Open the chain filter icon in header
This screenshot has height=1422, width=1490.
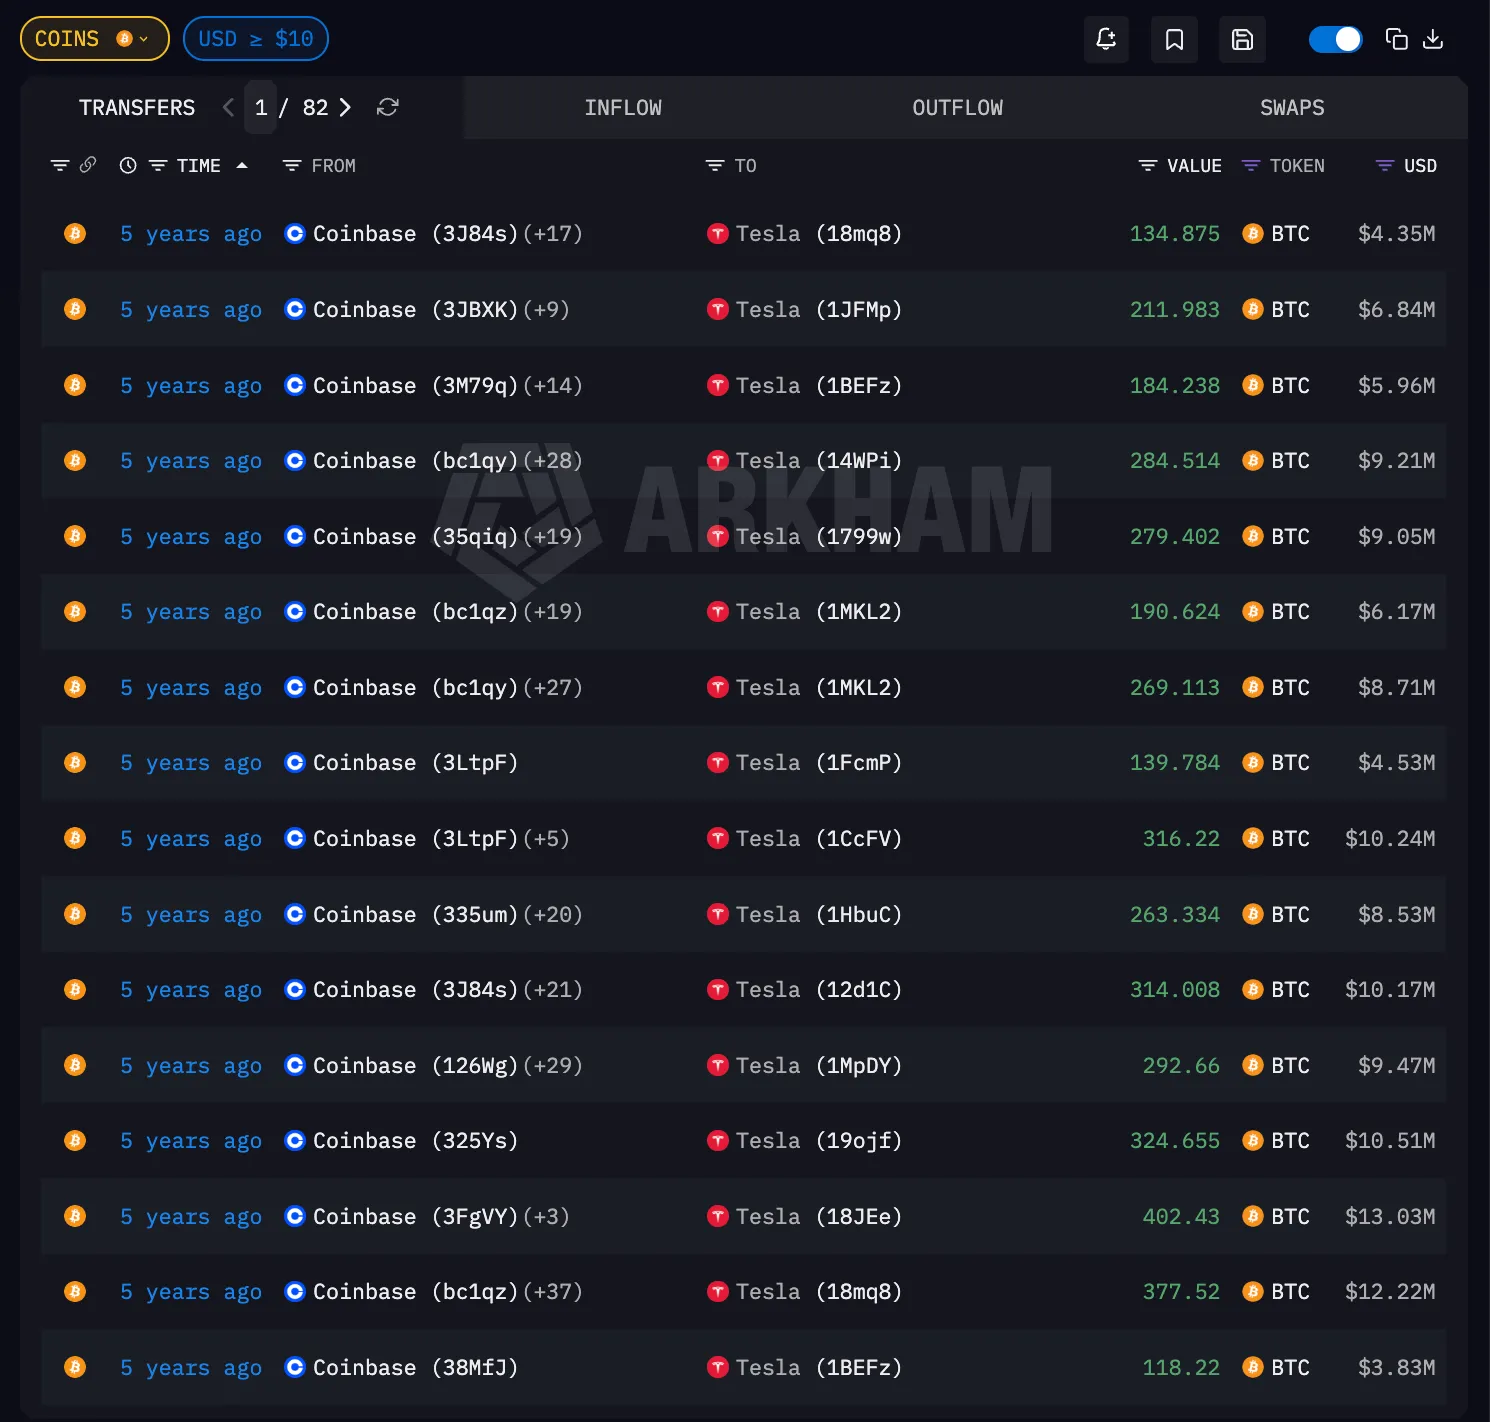60,165
